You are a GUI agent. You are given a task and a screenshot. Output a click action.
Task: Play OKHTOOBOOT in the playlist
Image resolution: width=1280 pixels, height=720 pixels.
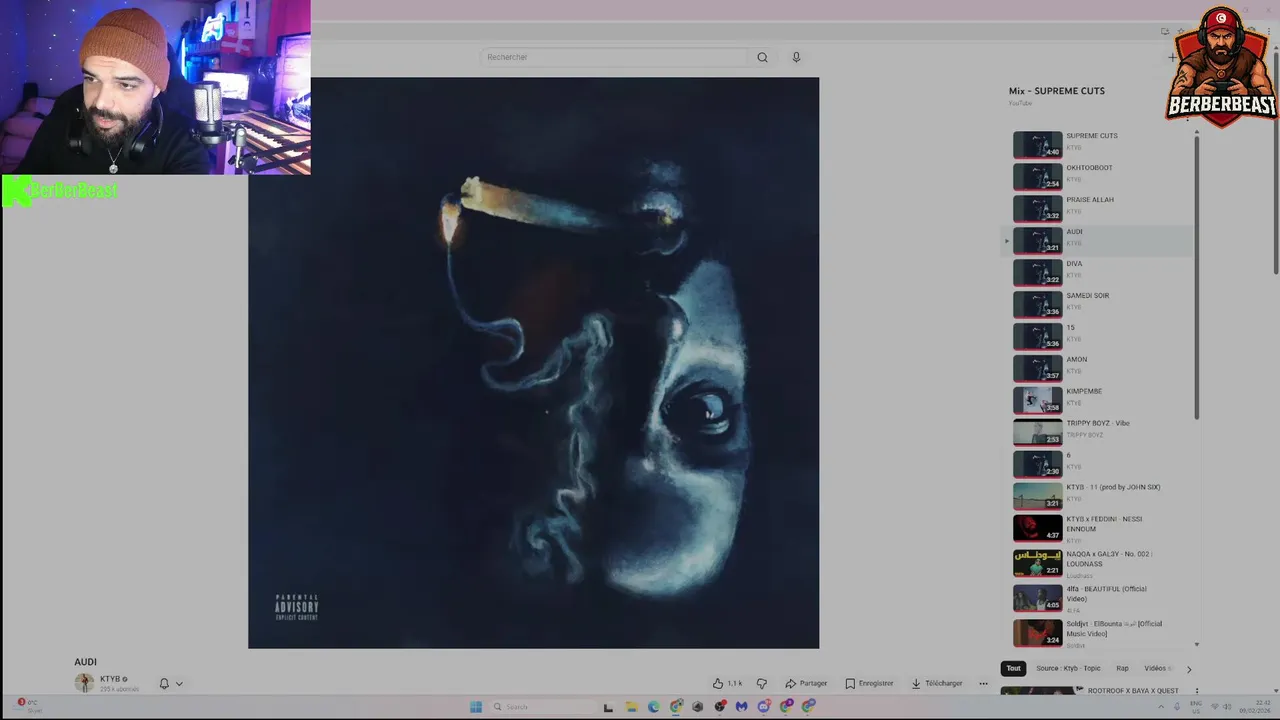tap(1100, 176)
